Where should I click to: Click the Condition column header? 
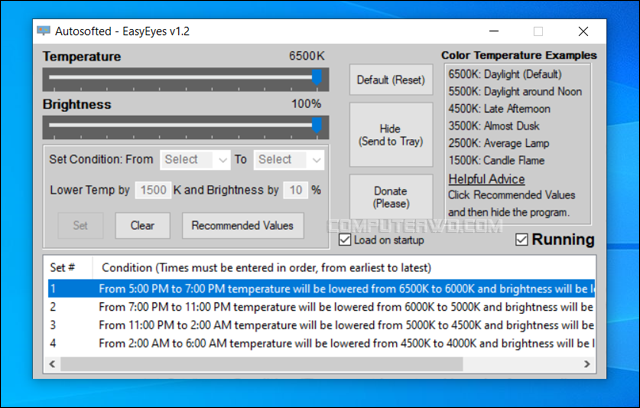[343, 268]
